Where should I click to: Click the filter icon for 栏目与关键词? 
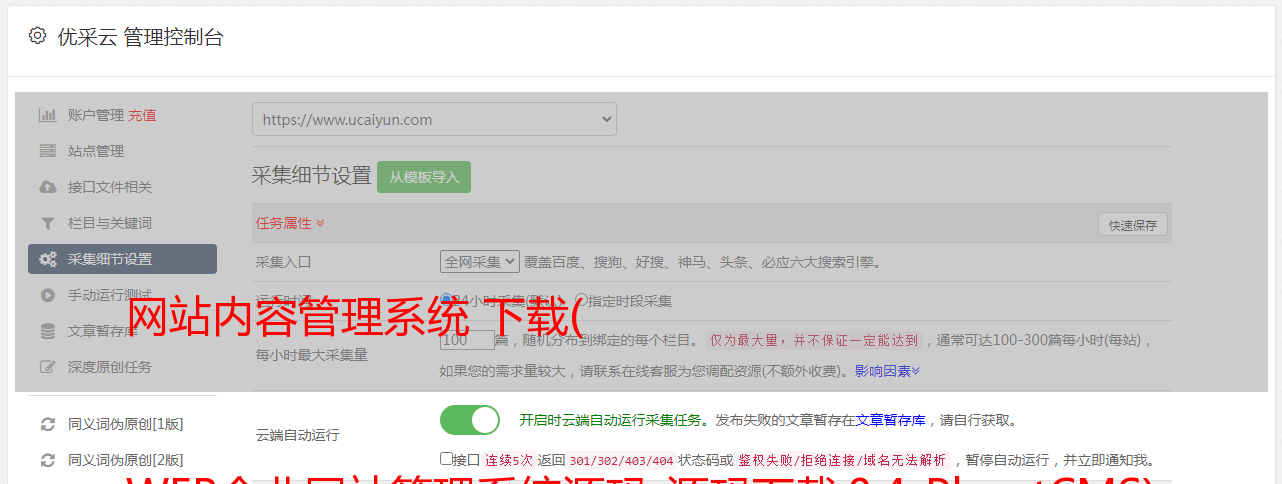(x=47, y=223)
